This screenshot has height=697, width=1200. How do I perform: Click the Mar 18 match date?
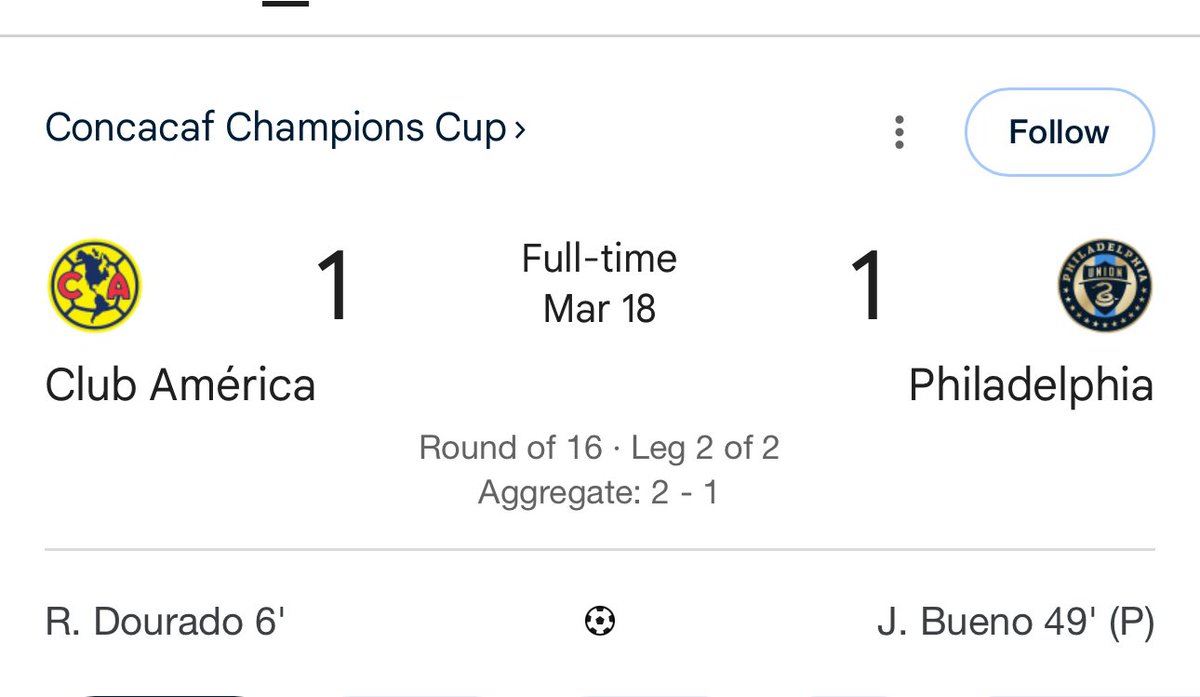tap(599, 308)
